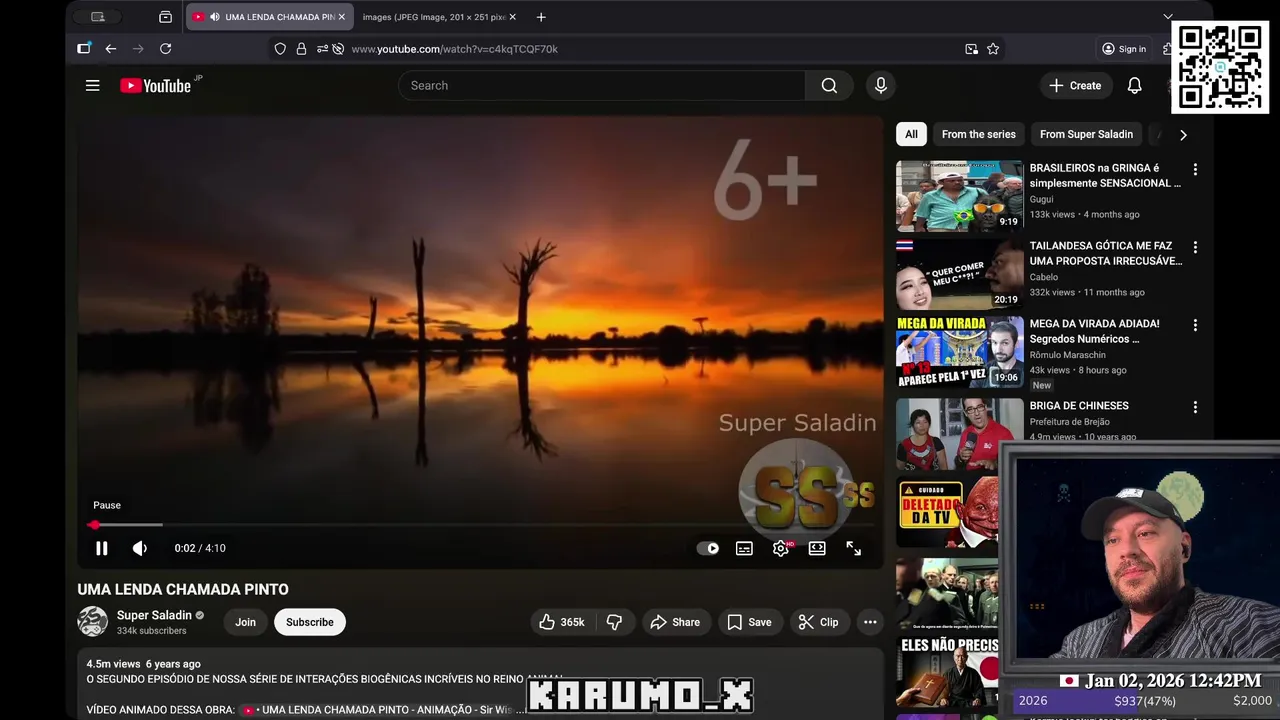The height and width of the screenshot is (720, 1280).
Task: Enter fullscreen mode
Action: (854, 548)
